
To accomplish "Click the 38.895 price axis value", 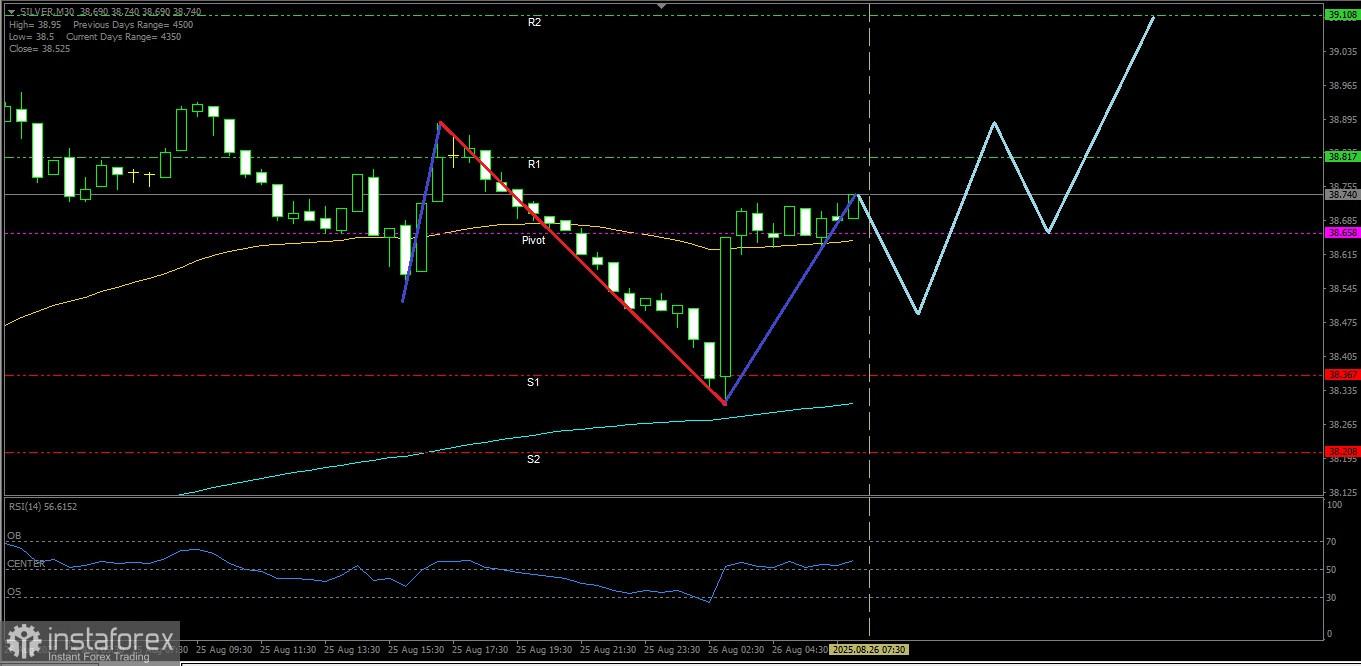I will pyautogui.click(x=1342, y=119).
